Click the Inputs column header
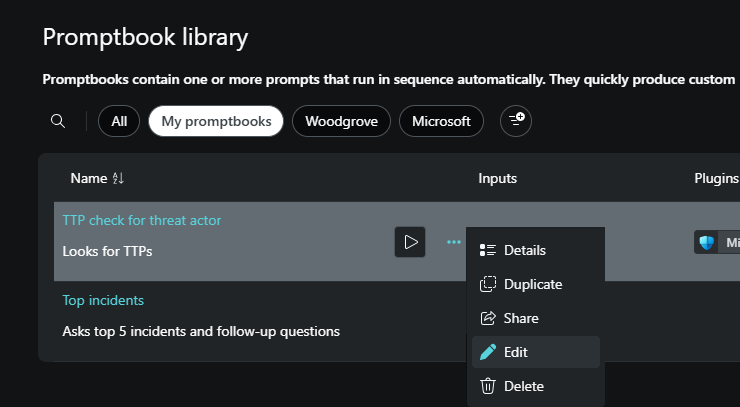 pyautogui.click(x=497, y=178)
